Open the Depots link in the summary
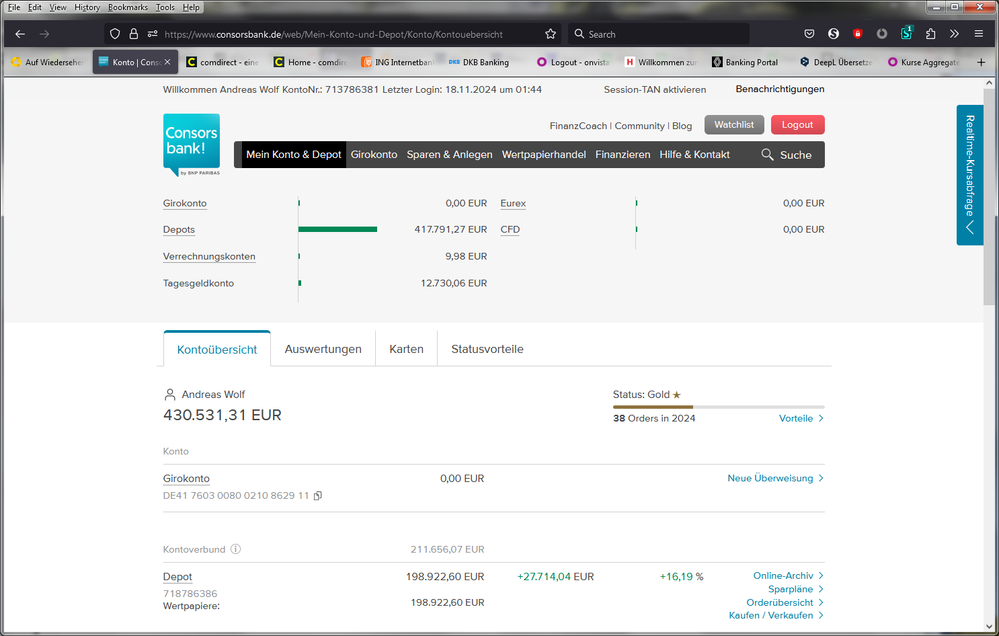The height and width of the screenshot is (636, 999). pyautogui.click(x=179, y=229)
